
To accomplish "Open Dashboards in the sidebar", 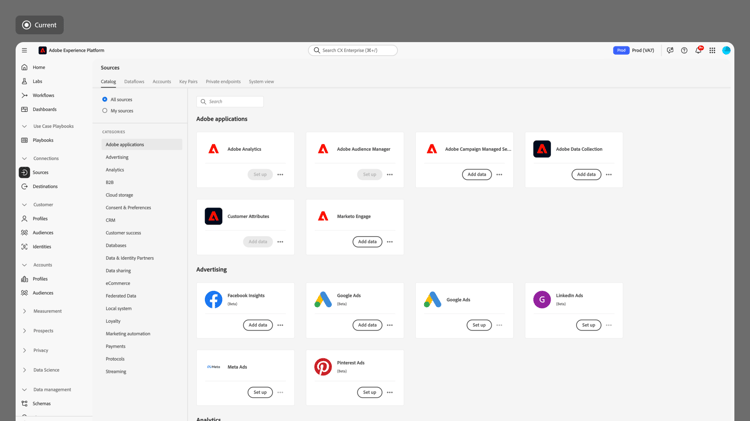I will (44, 110).
